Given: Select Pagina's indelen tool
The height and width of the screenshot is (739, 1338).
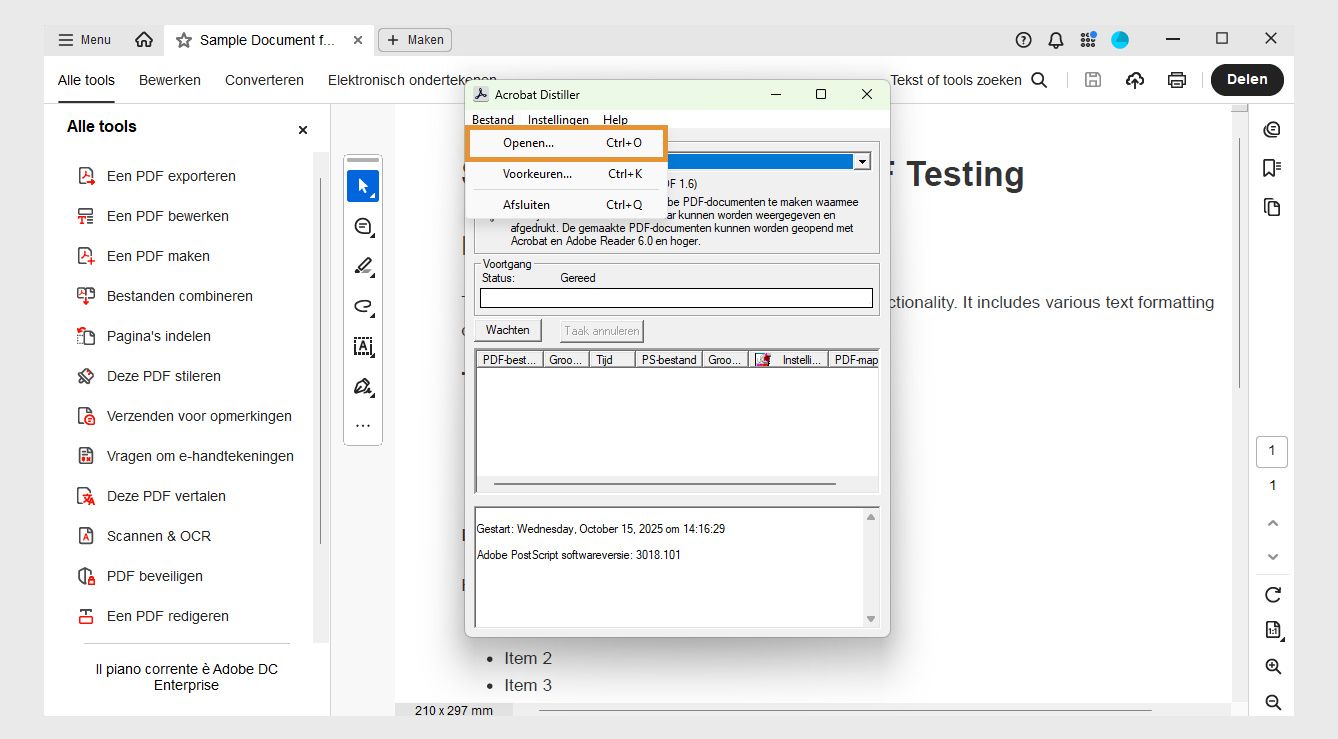Looking at the screenshot, I should (159, 336).
